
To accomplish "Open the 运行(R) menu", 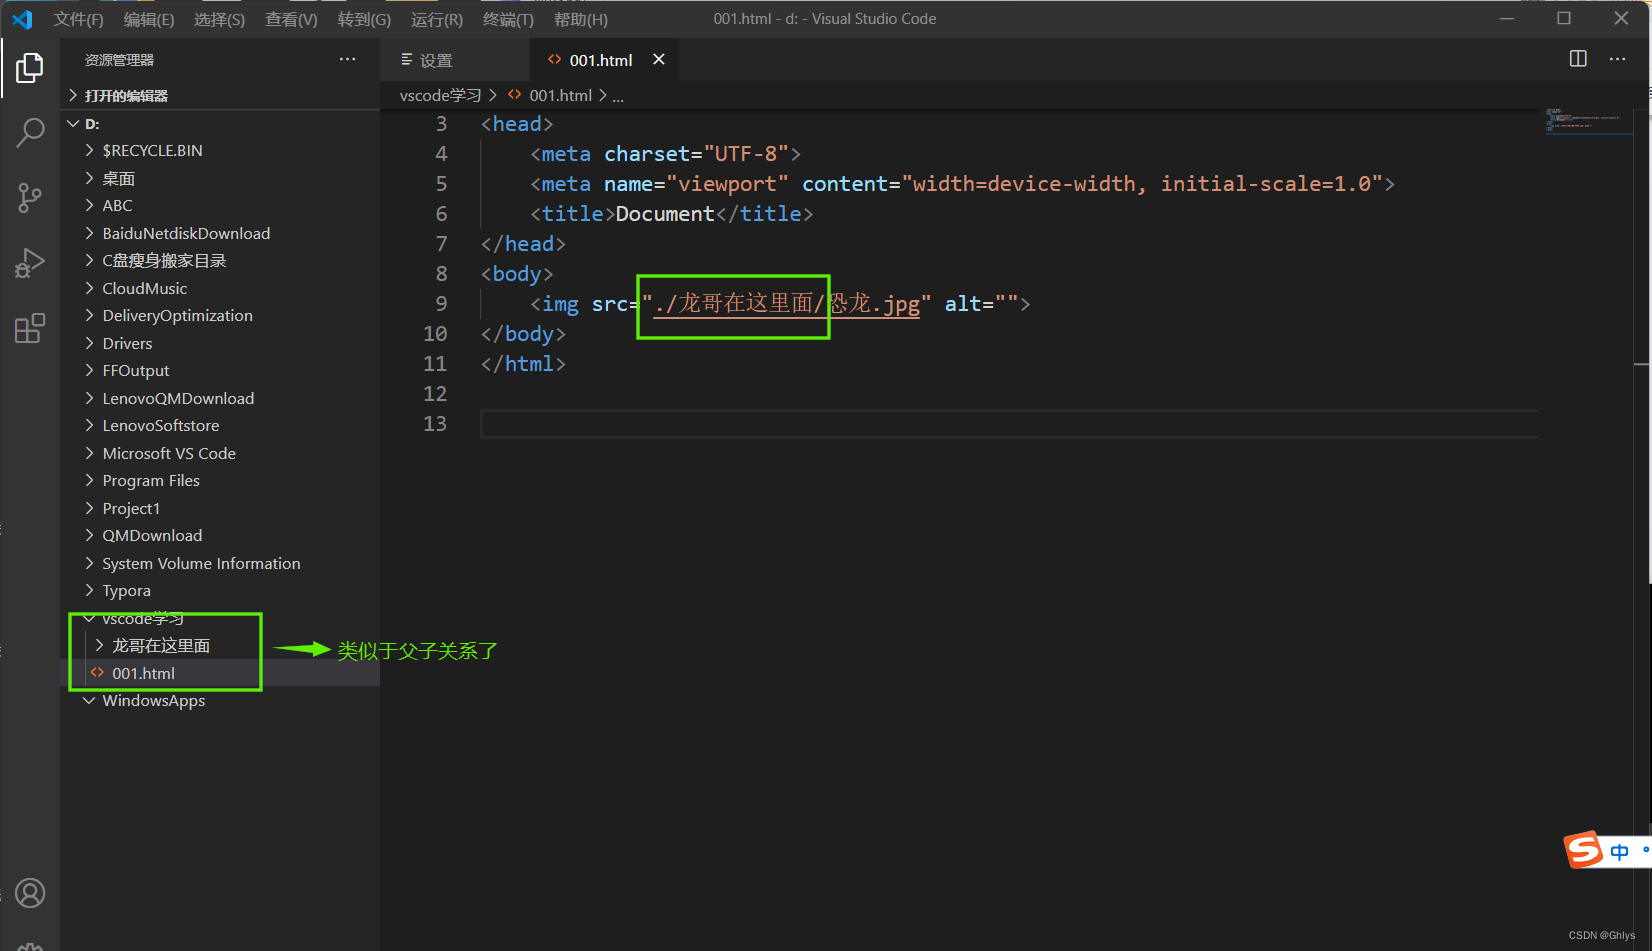I will pyautogui.click(x=437, y=19).
